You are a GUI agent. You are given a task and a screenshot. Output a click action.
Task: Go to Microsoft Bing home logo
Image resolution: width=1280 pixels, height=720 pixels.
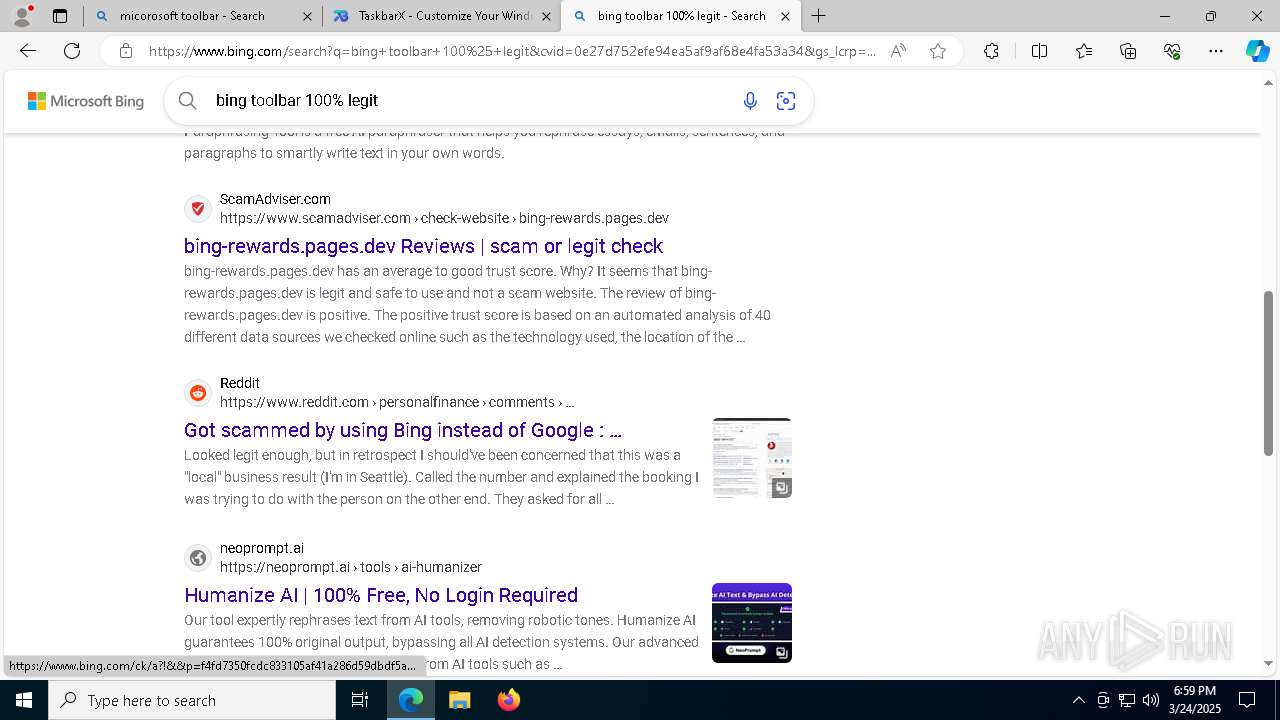(86, 101)
